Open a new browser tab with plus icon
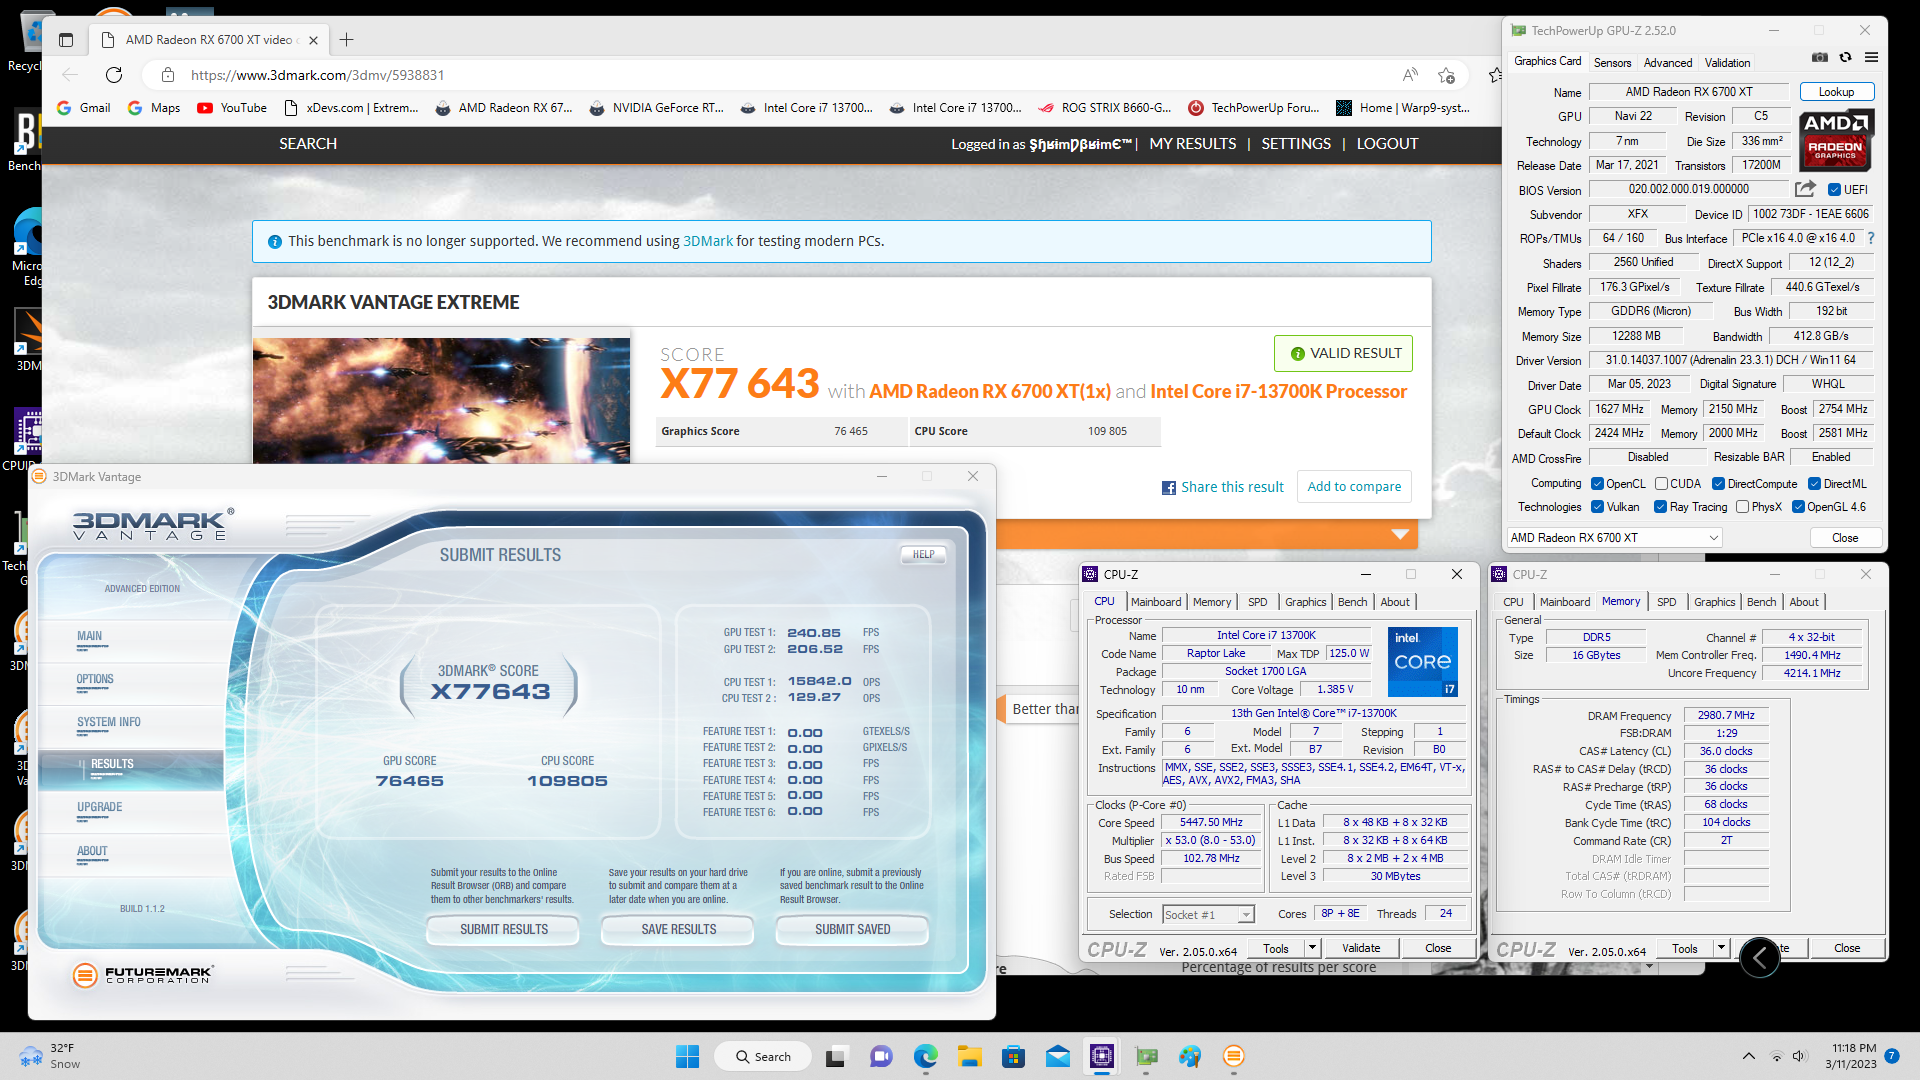Screen dimensions: 1920x1080 347,40
